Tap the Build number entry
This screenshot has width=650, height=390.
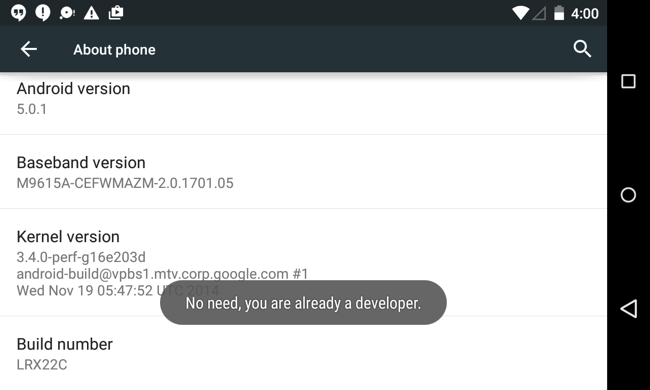point(303,353)
